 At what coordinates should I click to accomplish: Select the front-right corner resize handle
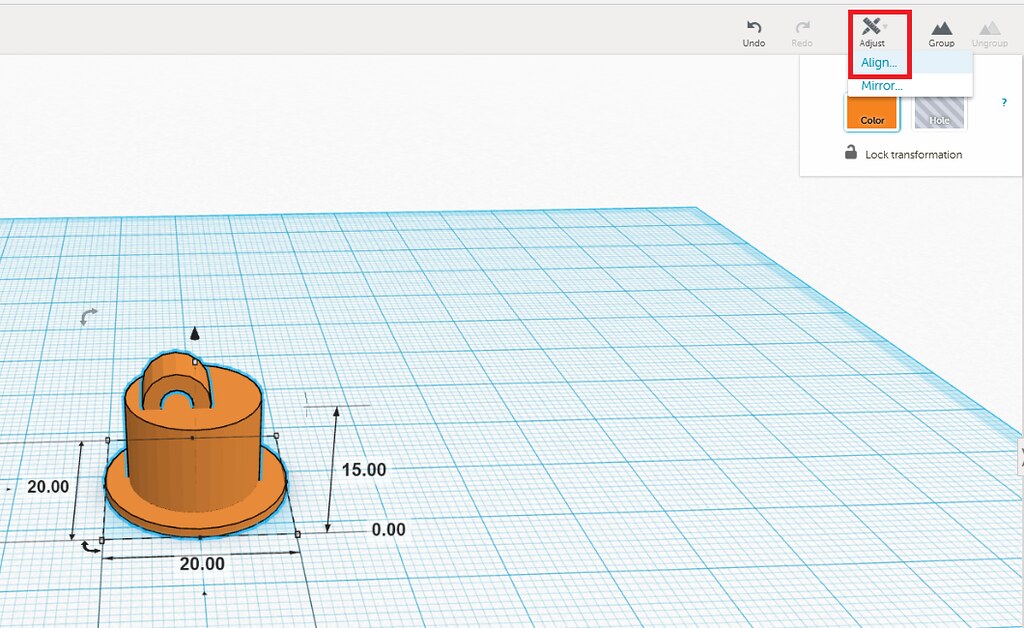click(x=298, y=534)
